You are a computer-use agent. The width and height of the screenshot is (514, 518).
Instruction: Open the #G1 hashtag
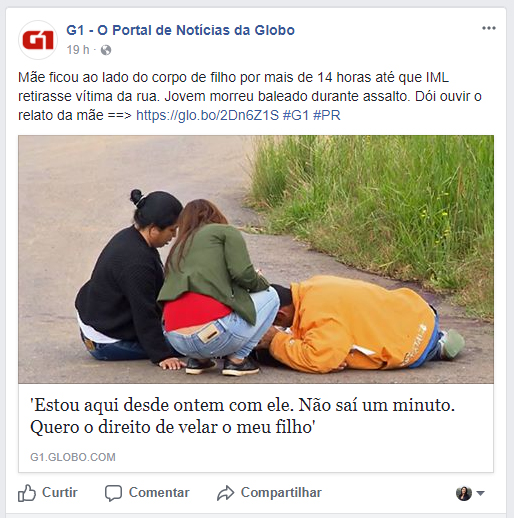(x=296, y=115)
